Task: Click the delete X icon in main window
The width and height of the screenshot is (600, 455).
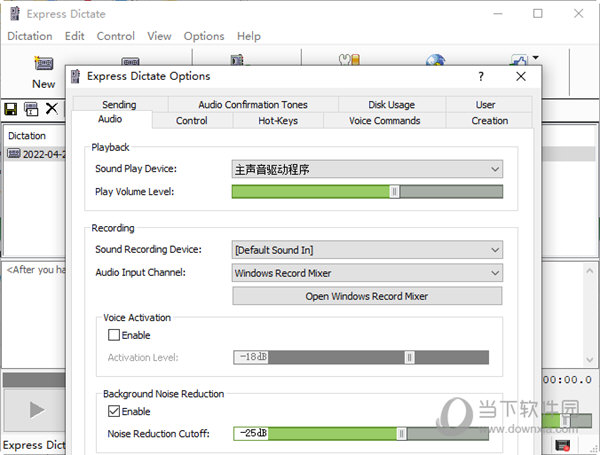Action: 52,109
